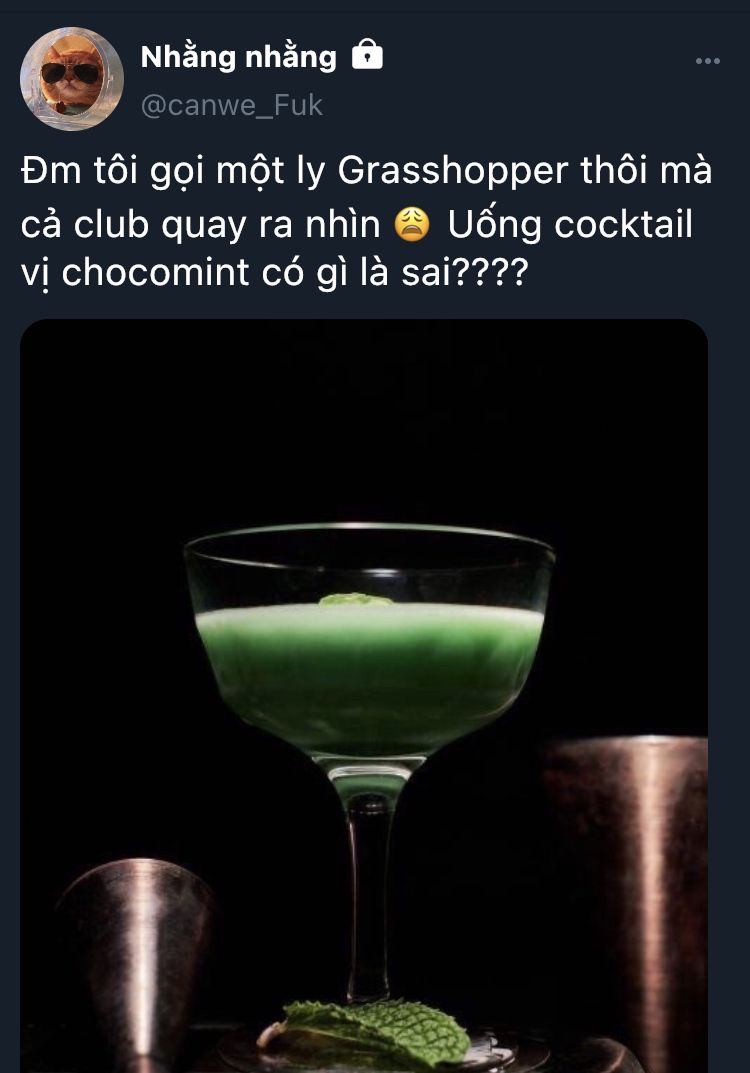Click the padlock protected-account icon
This screenshot has width=750, height=1073.
tap(367, 54)
